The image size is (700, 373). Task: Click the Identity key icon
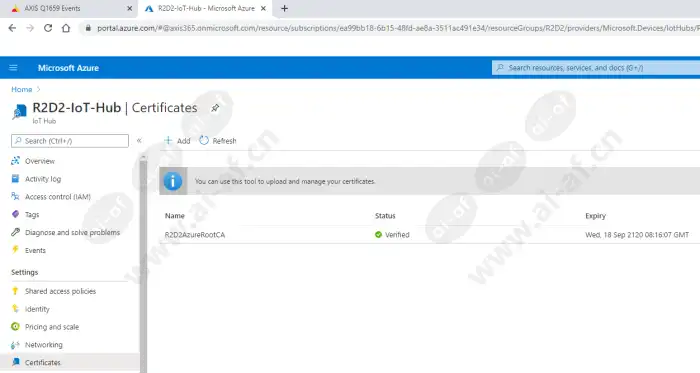click(x=16, y=309)
